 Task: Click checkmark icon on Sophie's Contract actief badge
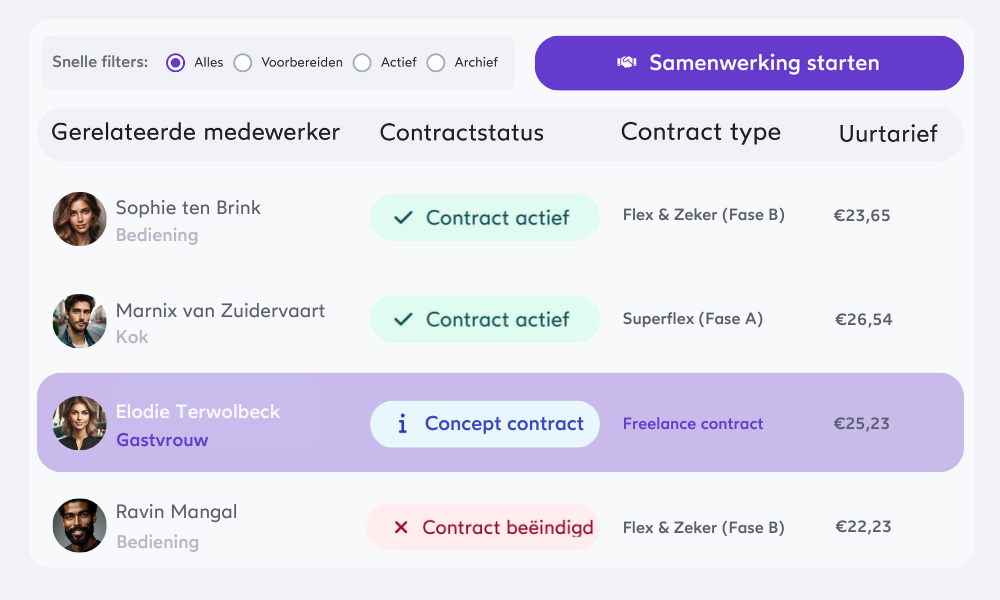pyautogui.click(x=404, y=217)
